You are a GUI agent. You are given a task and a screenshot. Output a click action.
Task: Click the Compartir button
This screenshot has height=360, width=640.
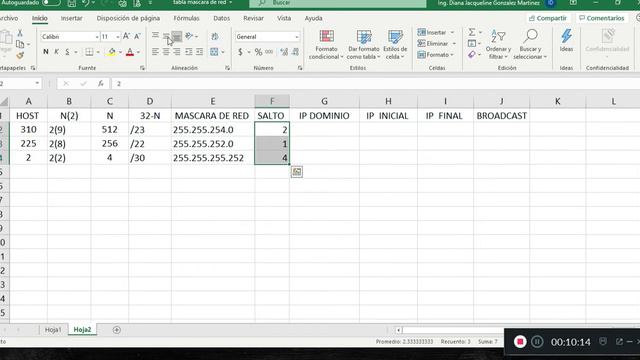pos(548,18)
